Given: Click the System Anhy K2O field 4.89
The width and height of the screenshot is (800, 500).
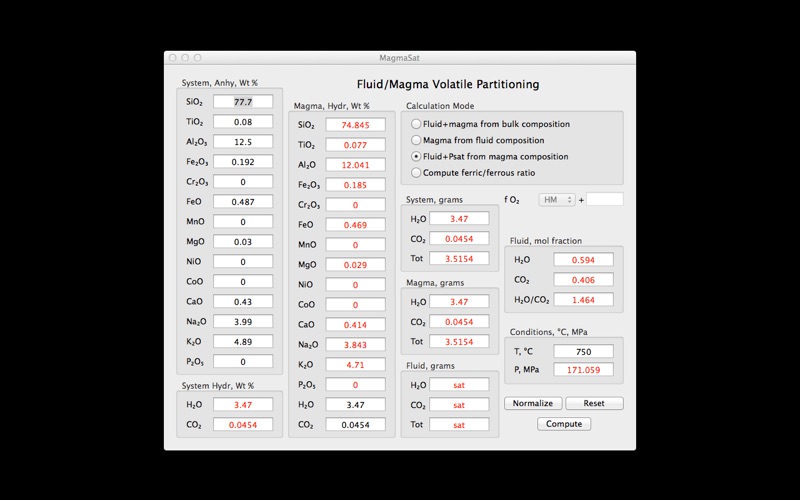Looking at the screenshot, I should [x=243, y=341].
